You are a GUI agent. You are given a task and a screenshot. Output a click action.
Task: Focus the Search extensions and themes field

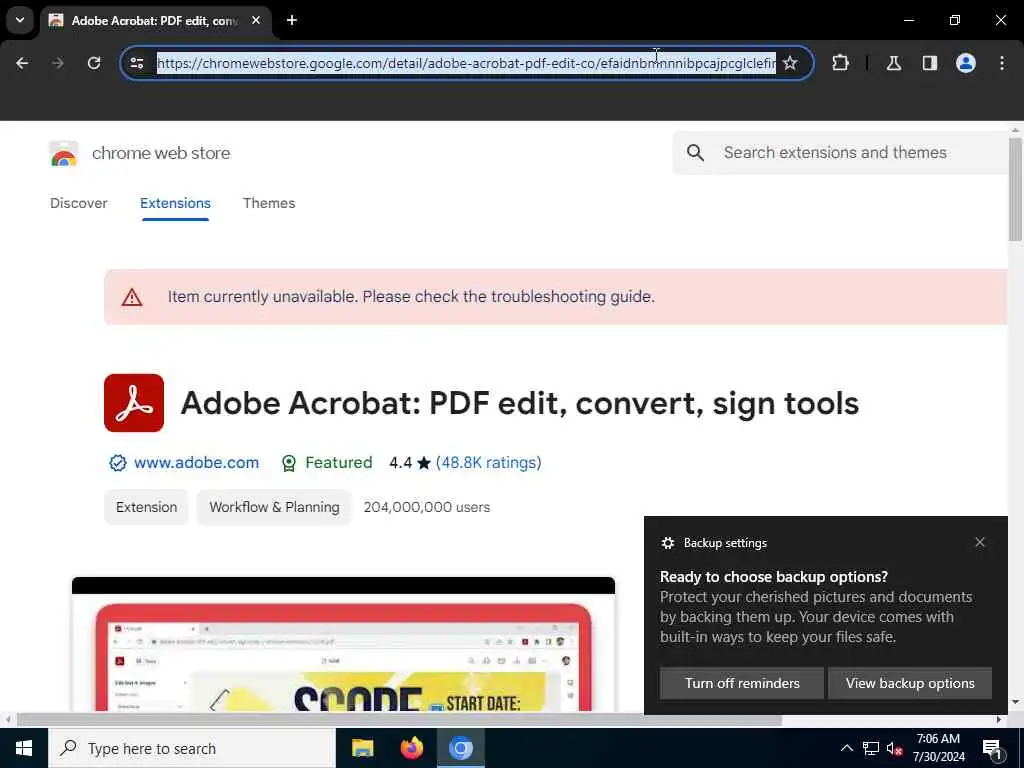click(x=841, y=153)
